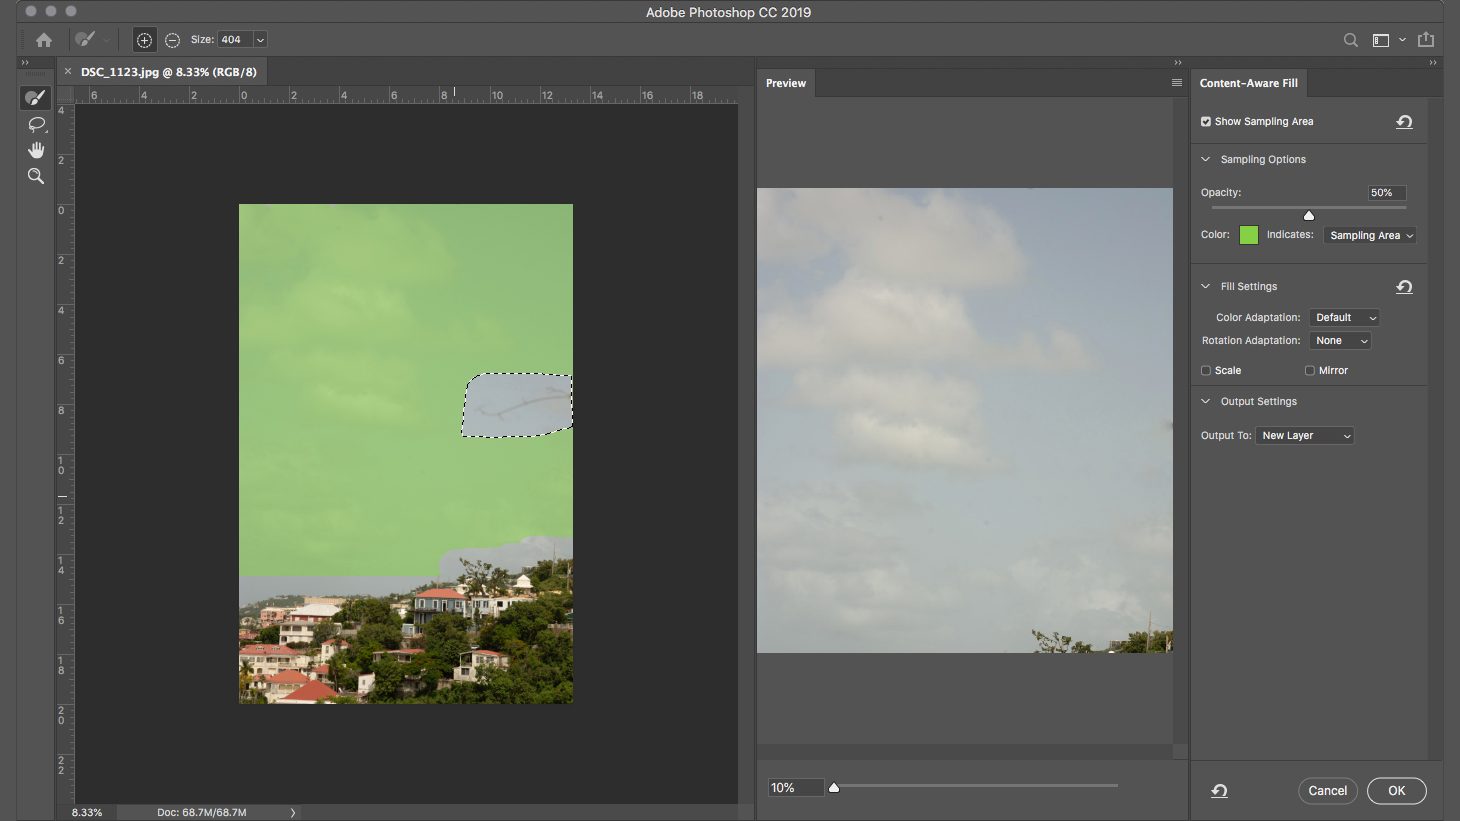Open the brush Size dropdown
Screen dimensions: 1460x821
point(260,40)
